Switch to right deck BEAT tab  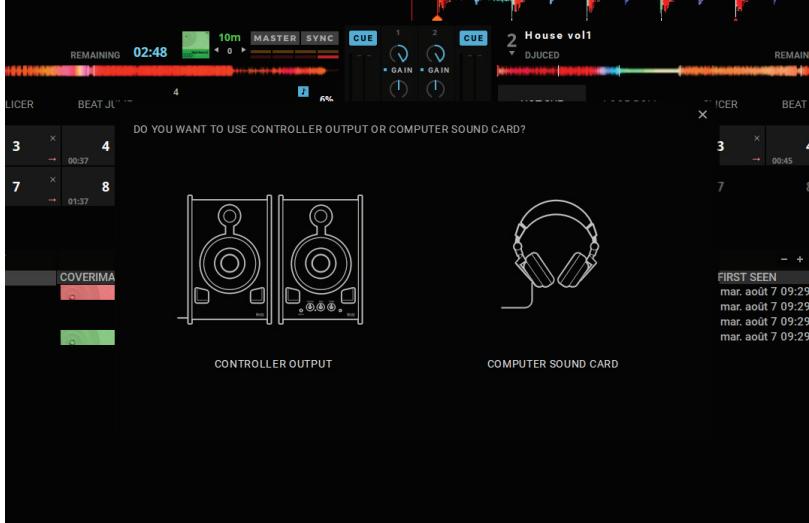pyautogui.click(x=795, y=104)
